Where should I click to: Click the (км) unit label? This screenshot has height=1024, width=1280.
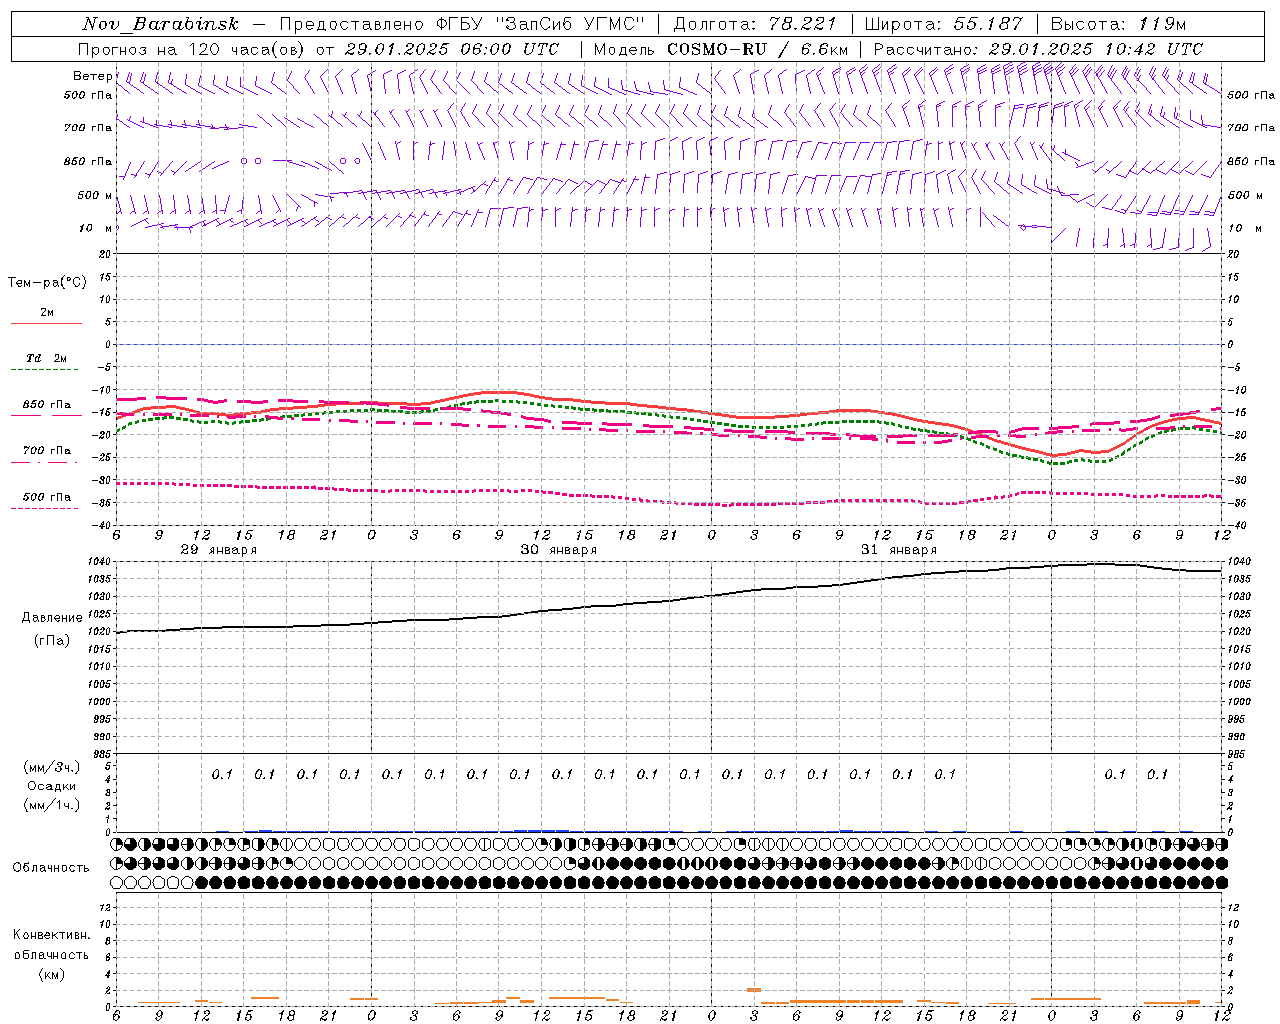(51, 974)
